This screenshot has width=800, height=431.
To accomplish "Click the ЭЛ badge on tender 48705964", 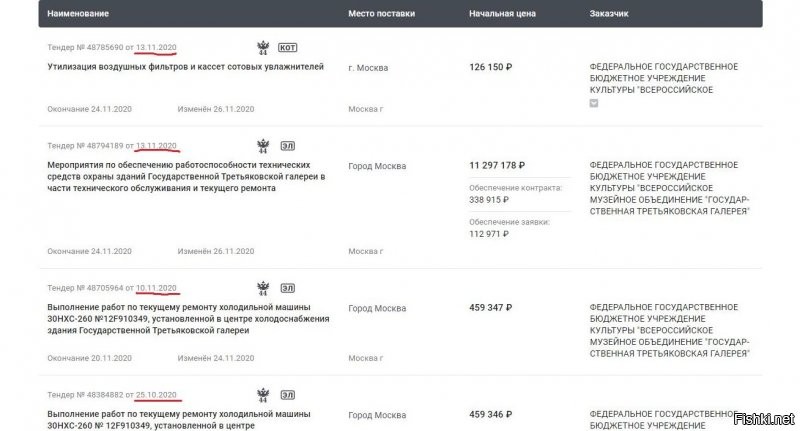I will coord(288,288).
